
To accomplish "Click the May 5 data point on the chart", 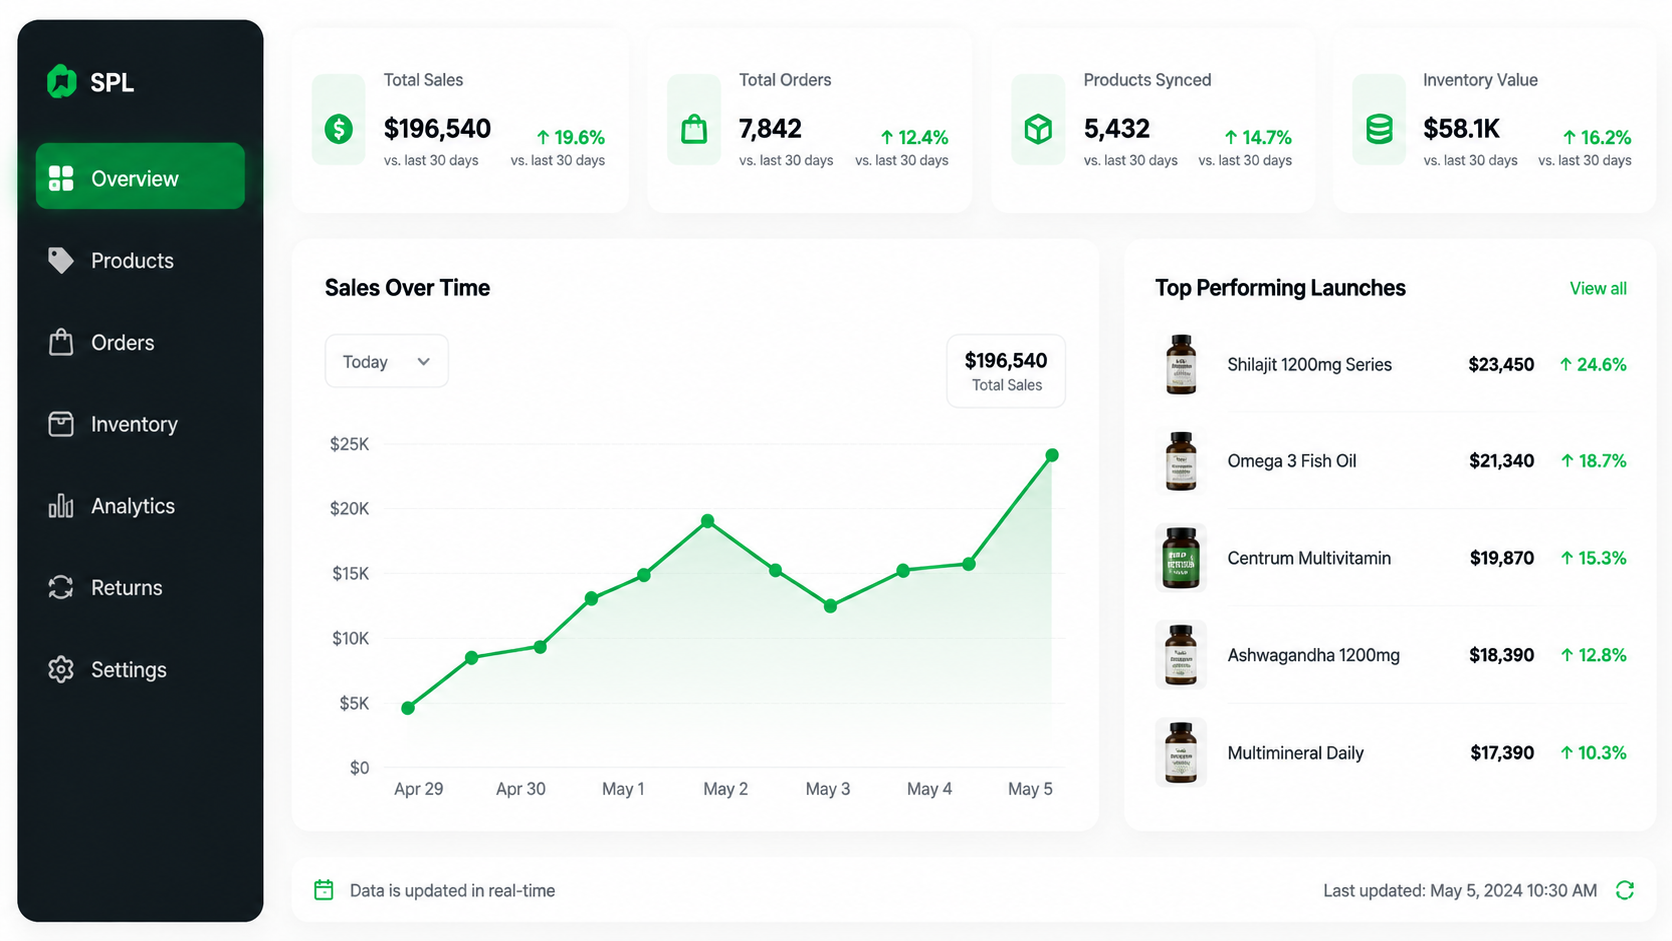I will coord(1052,455).
